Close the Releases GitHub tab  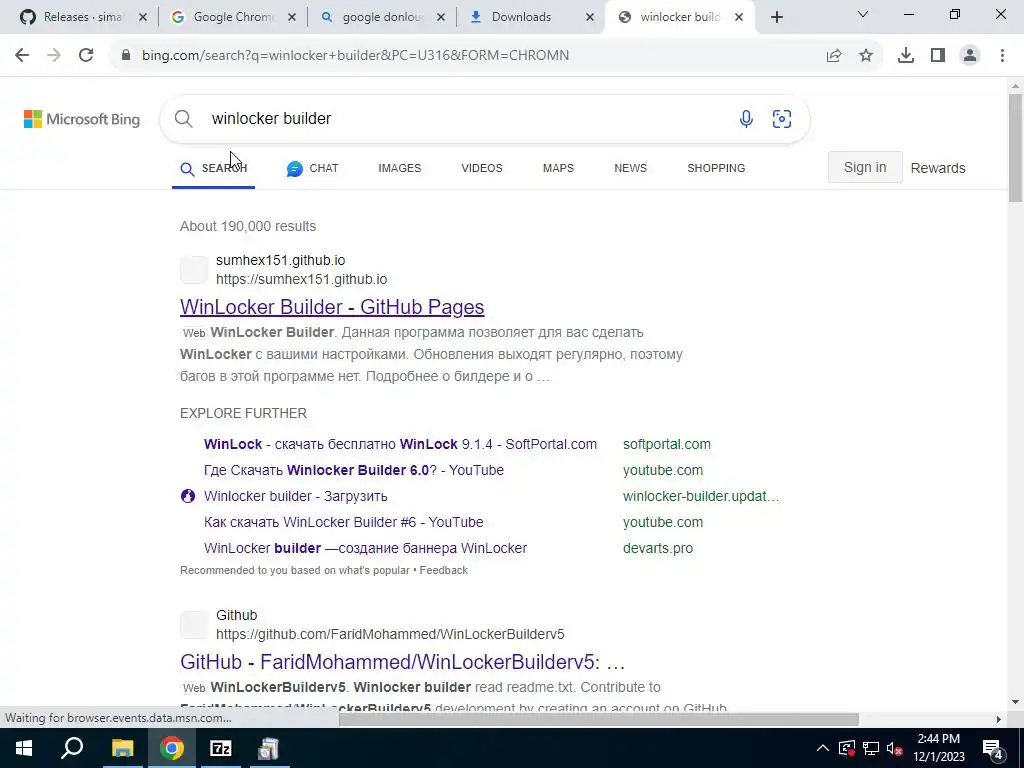click(143, 18)
